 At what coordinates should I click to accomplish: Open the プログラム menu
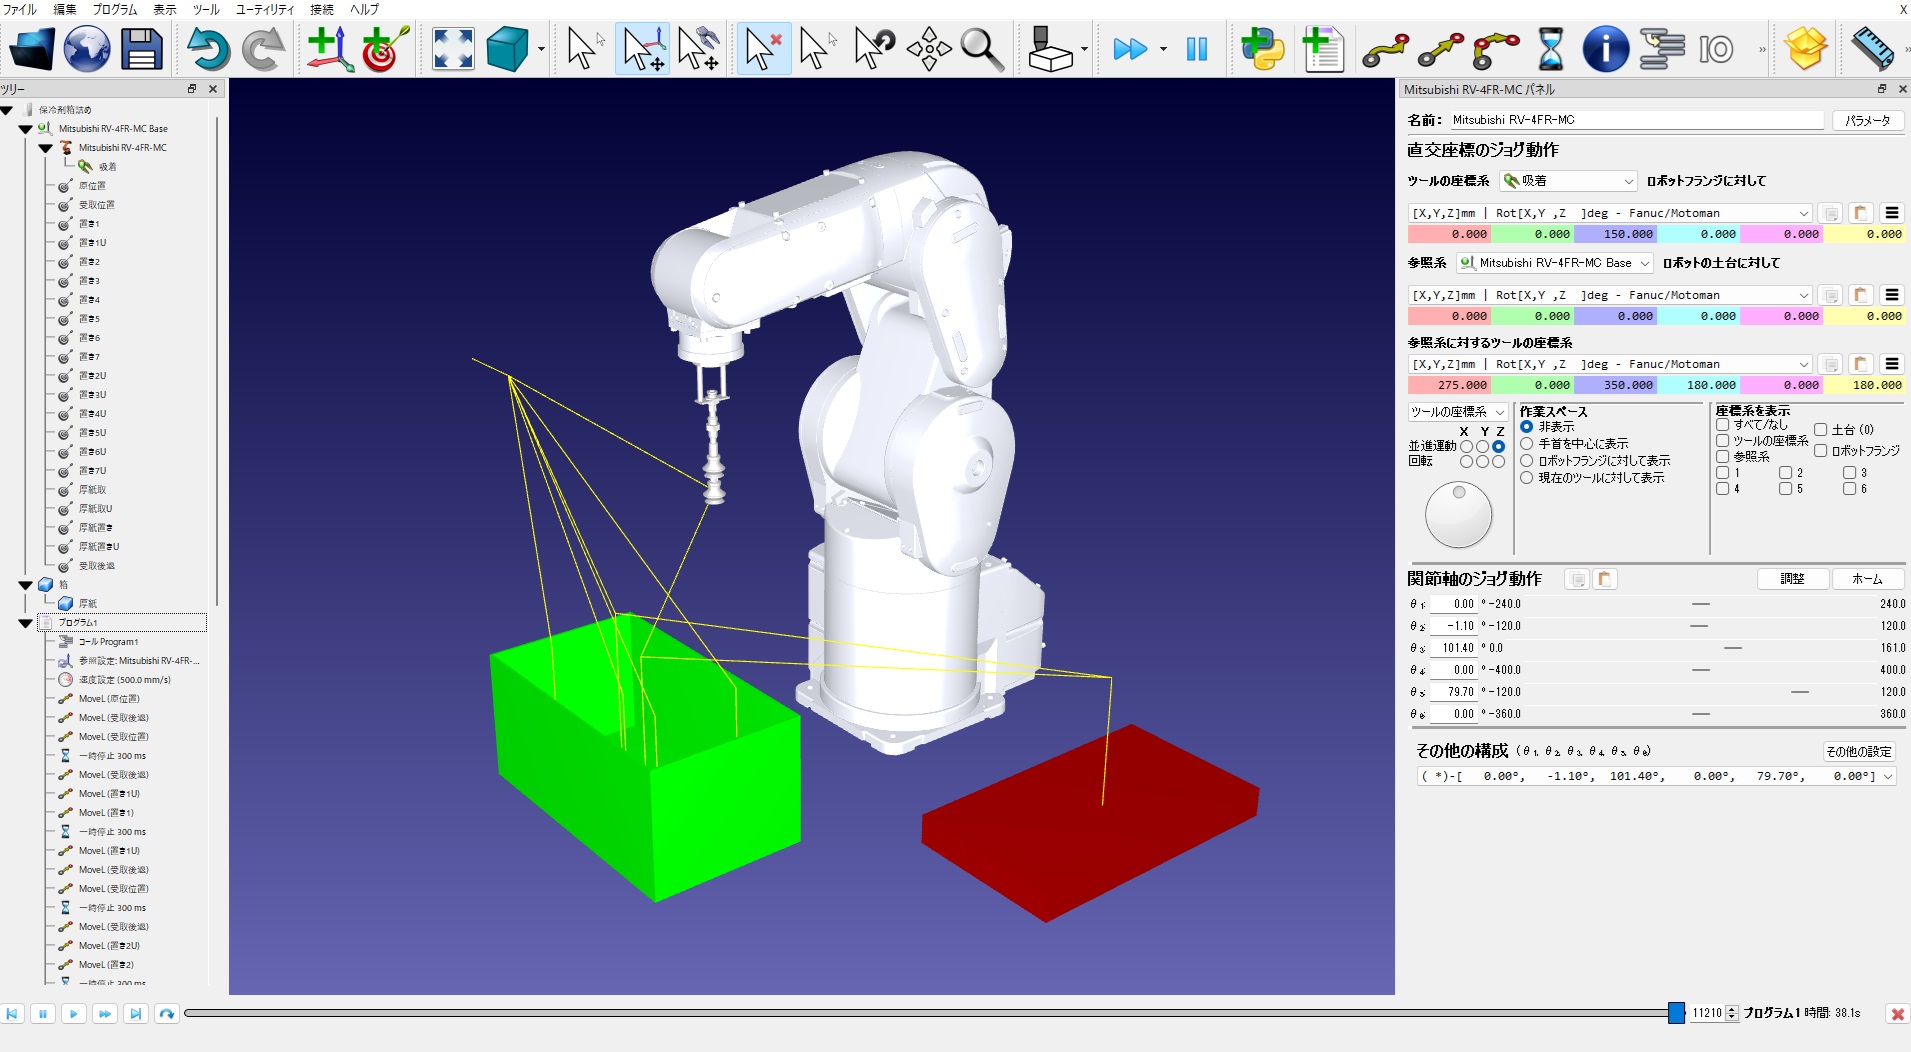coord(114,9)
